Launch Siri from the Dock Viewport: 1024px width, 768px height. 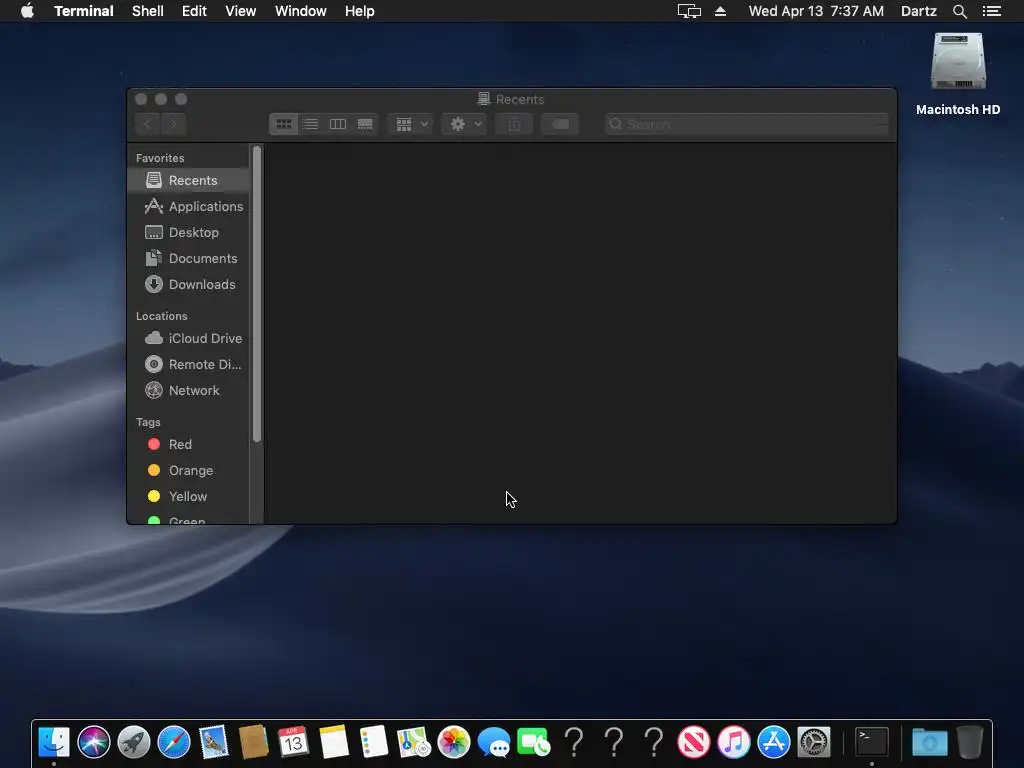point(94,742)
